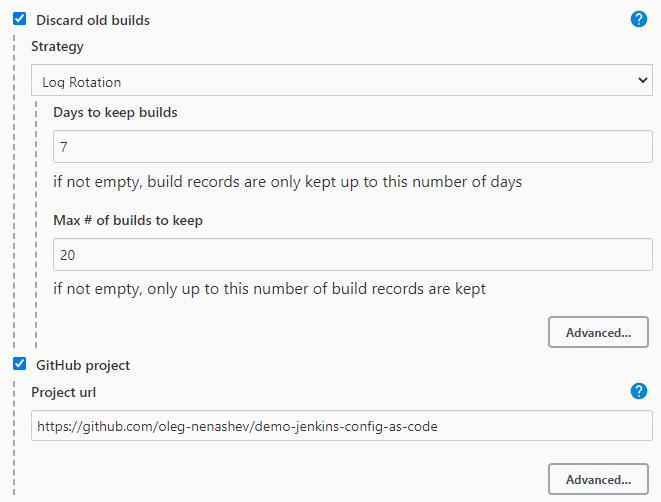The height and width of the screenshot is (502, 661).
Task: Select the Strategy label heading
Action: click(x=58, y=46)
